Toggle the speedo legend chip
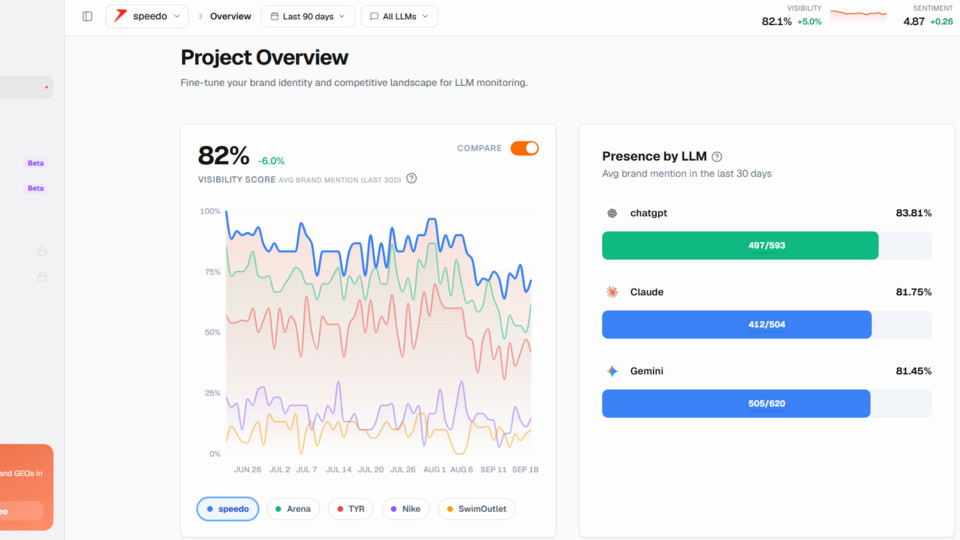Image resolution: width=960 pixels, height=540 pixels. 228,509
